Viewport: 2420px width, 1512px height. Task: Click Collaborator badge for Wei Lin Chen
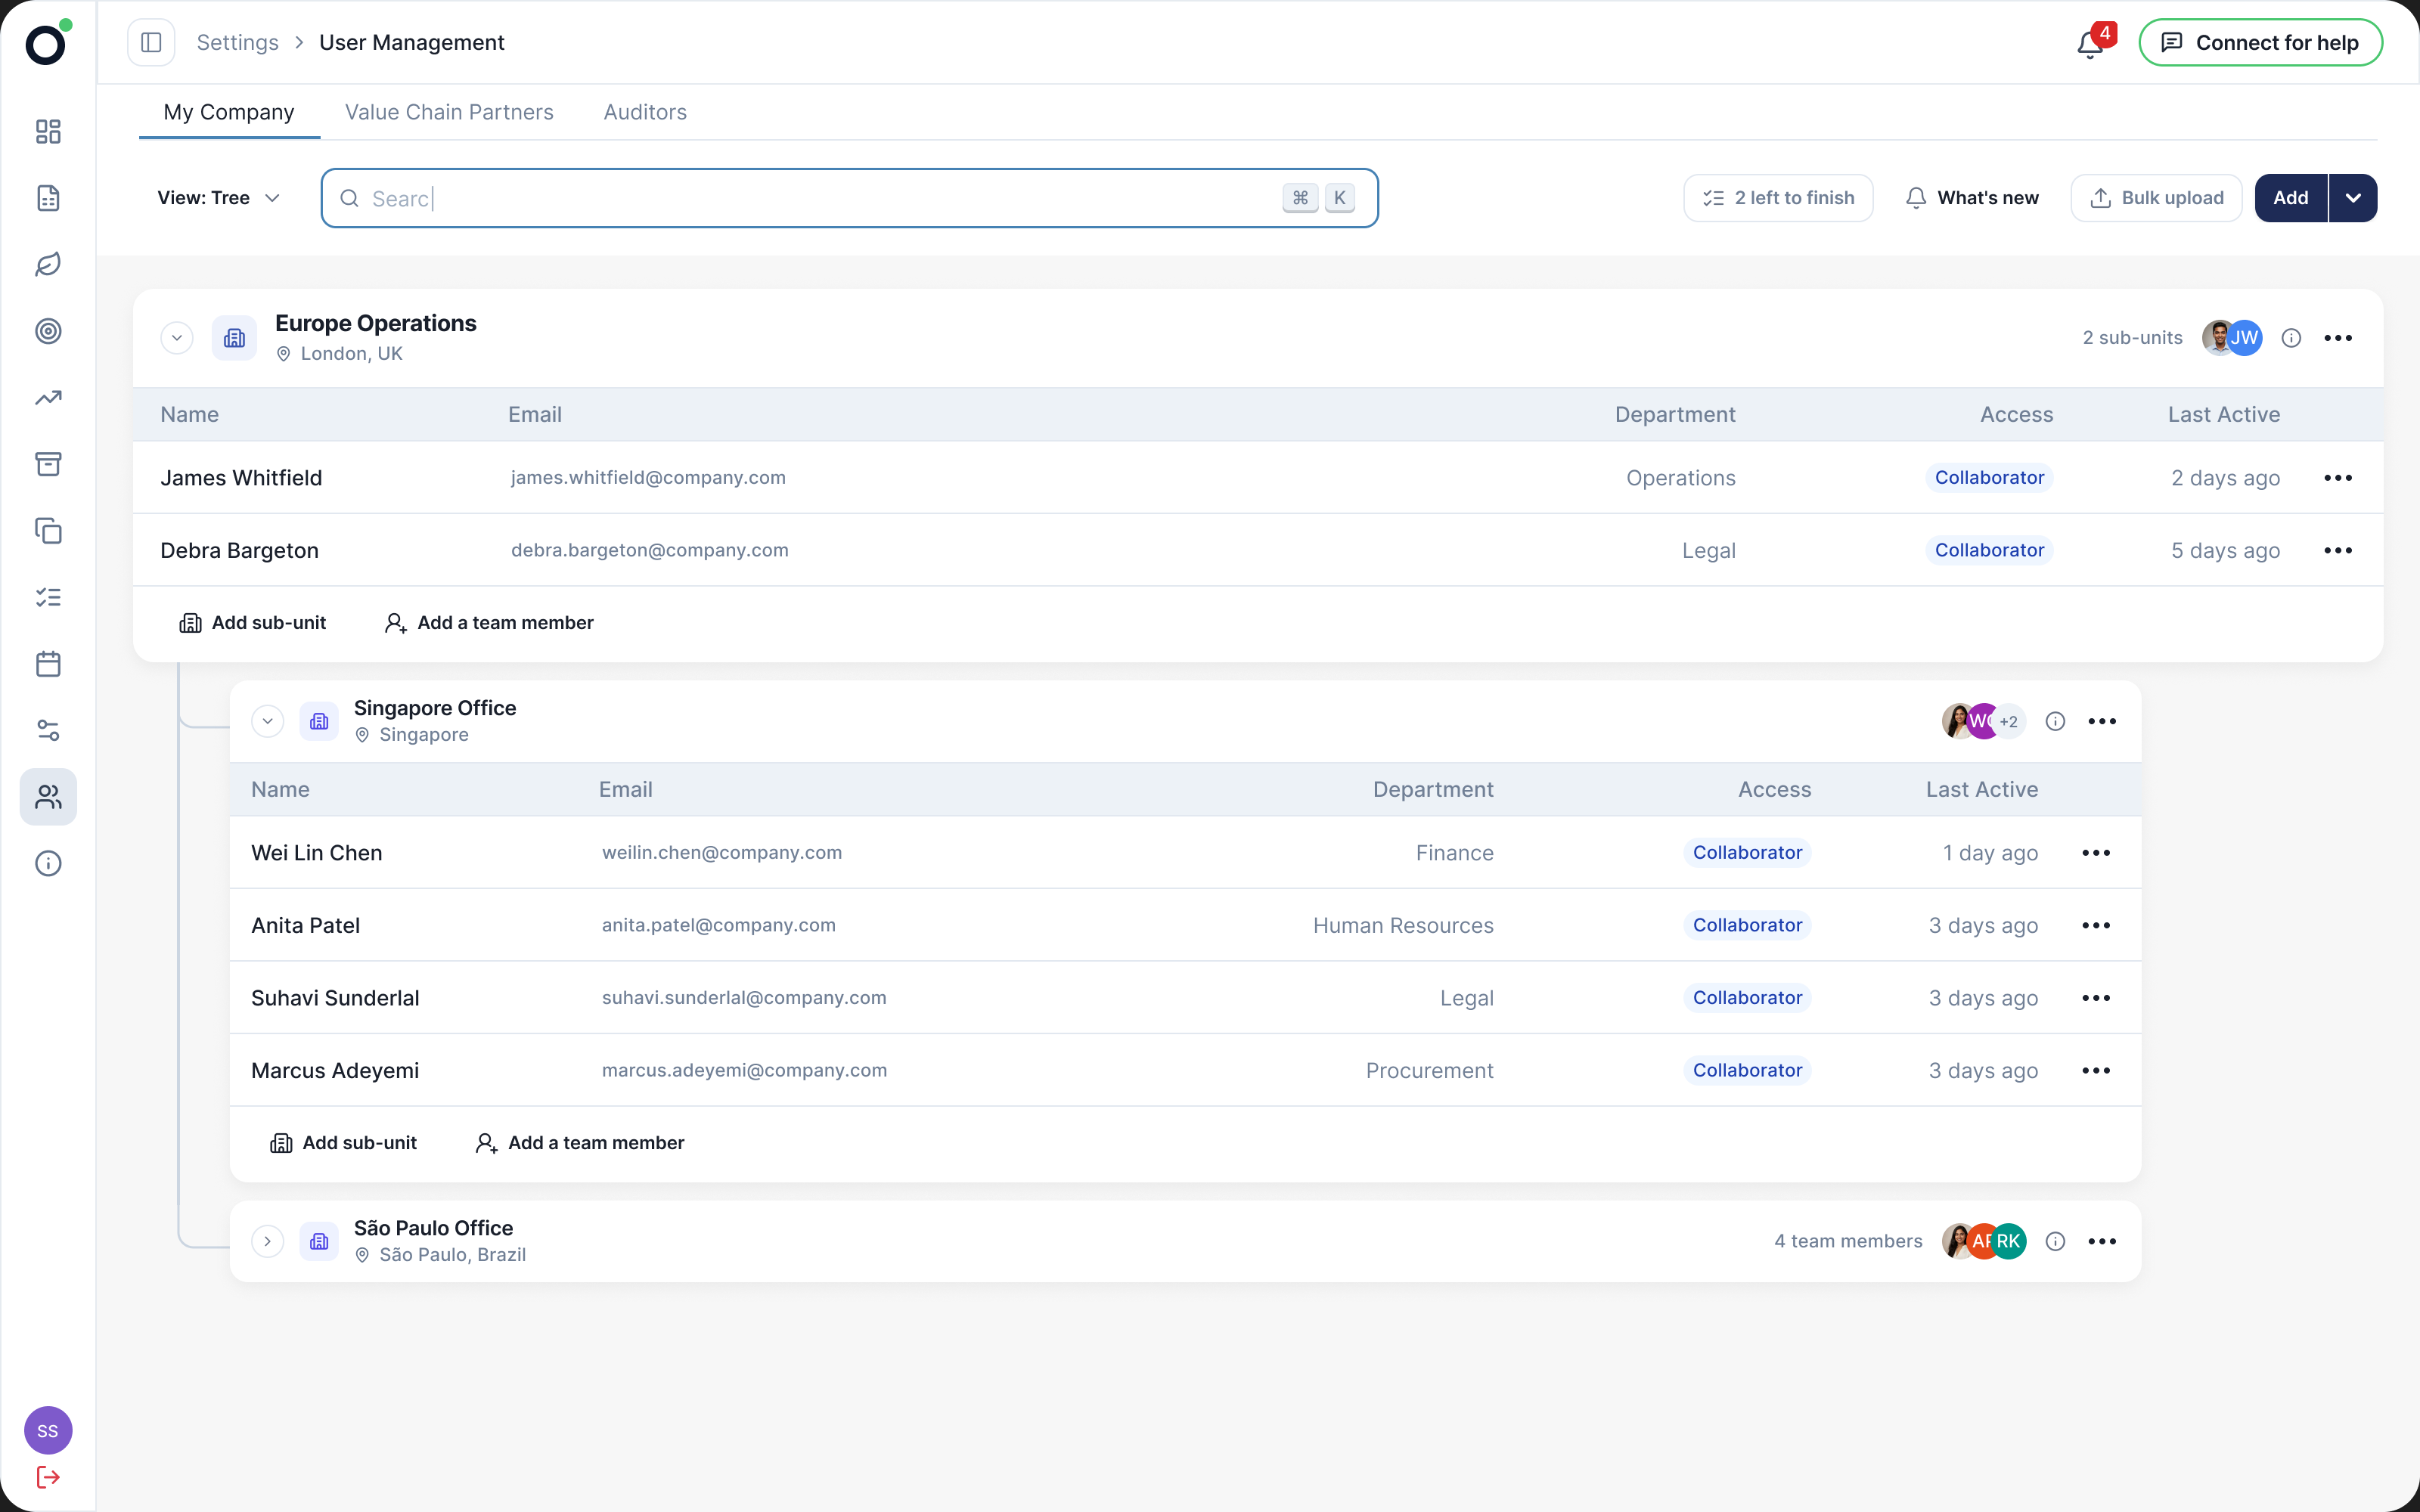click(1747, 853)
